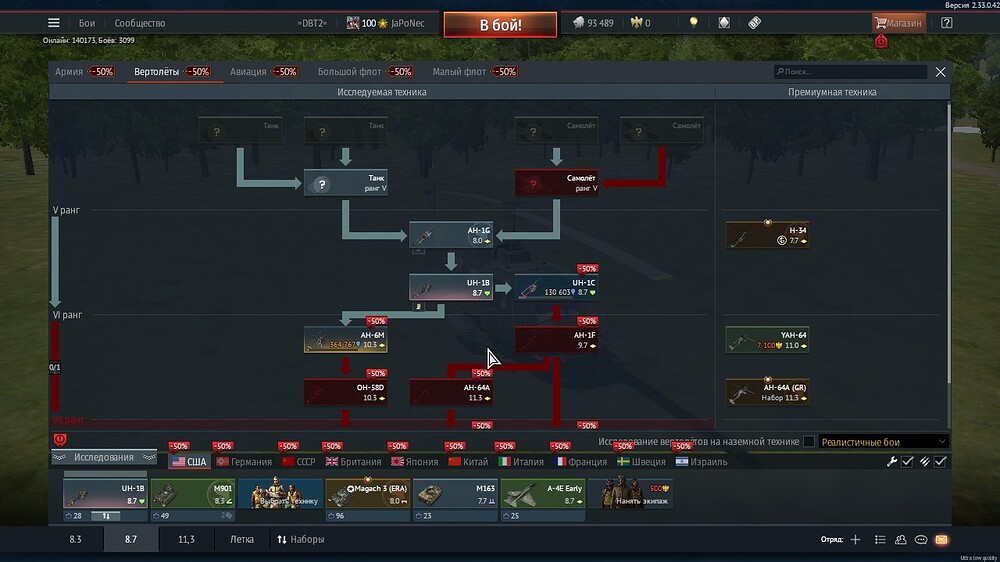
Task: Switch to the Армия tab
Action: tap(69, 71)
